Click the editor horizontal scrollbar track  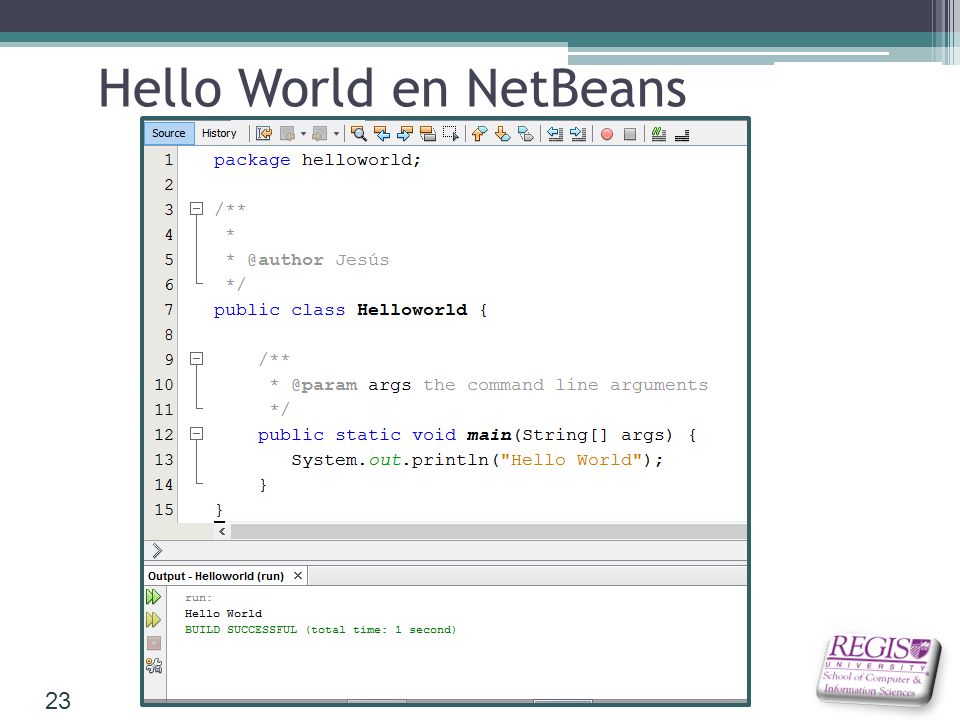click(x=489, y=531)
